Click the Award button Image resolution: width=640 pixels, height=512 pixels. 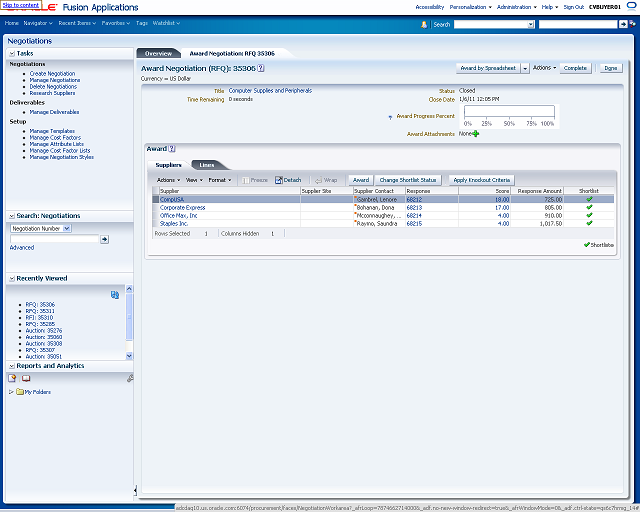(x=361, y=180)
